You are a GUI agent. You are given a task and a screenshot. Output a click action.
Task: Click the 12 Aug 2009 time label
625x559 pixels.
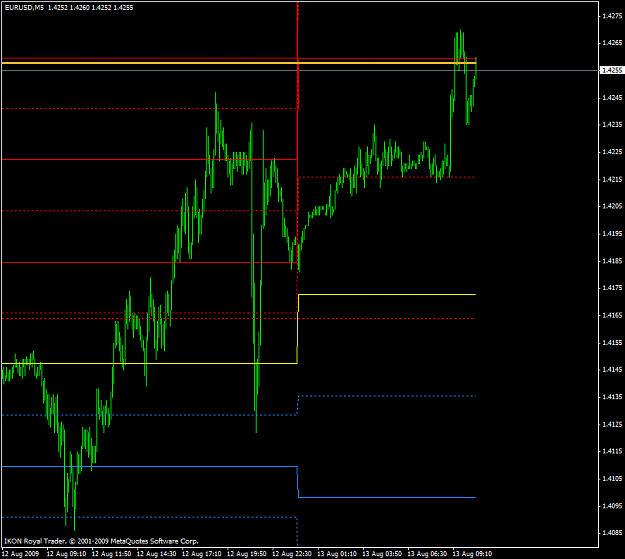point(20,554)
